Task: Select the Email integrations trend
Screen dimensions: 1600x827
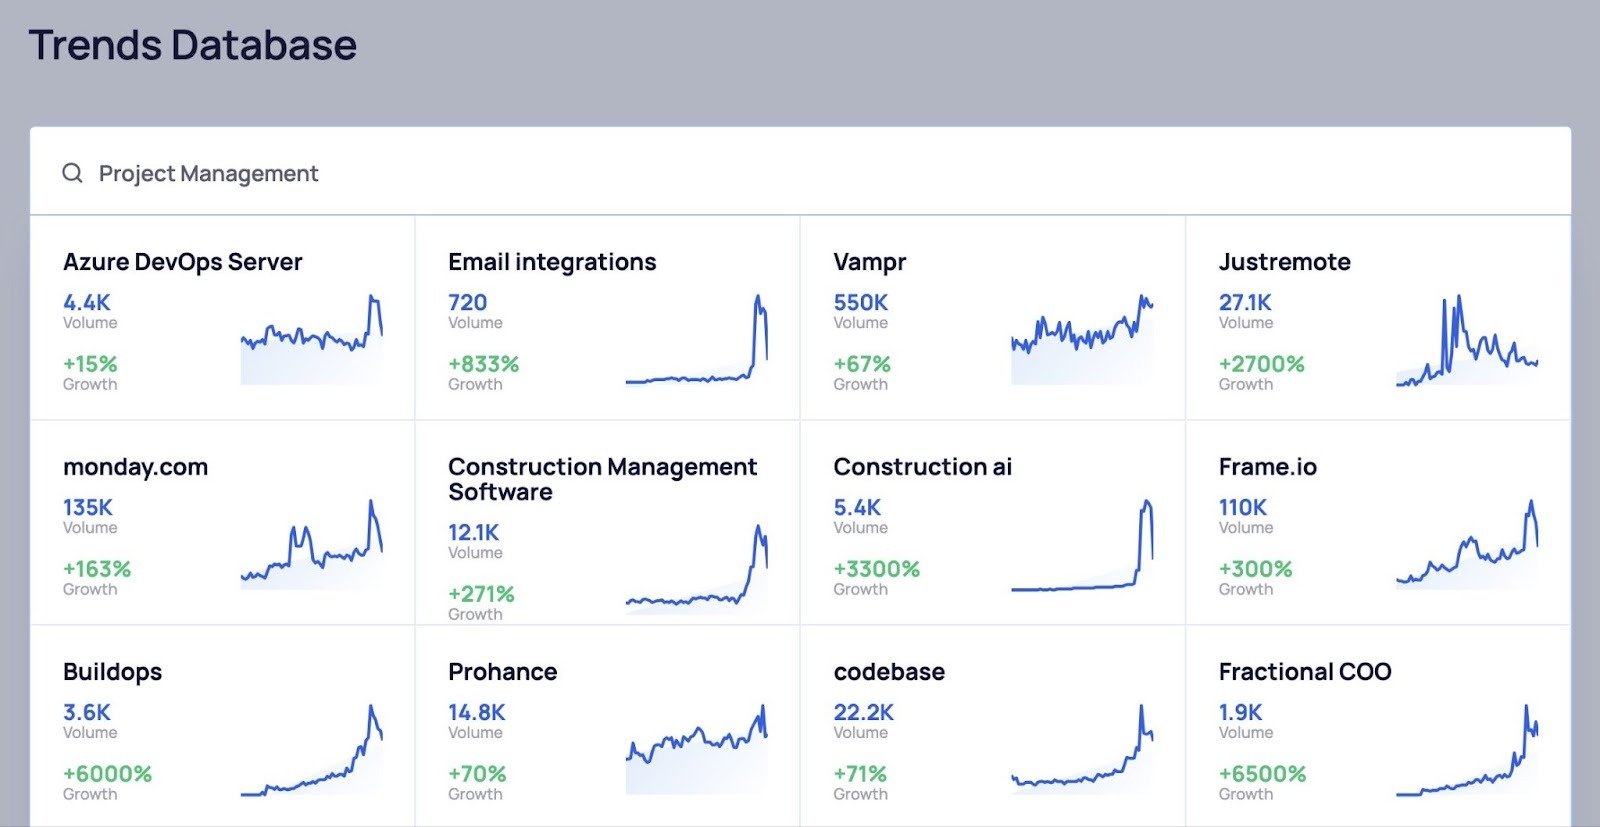Action: [x=552, y=261]
